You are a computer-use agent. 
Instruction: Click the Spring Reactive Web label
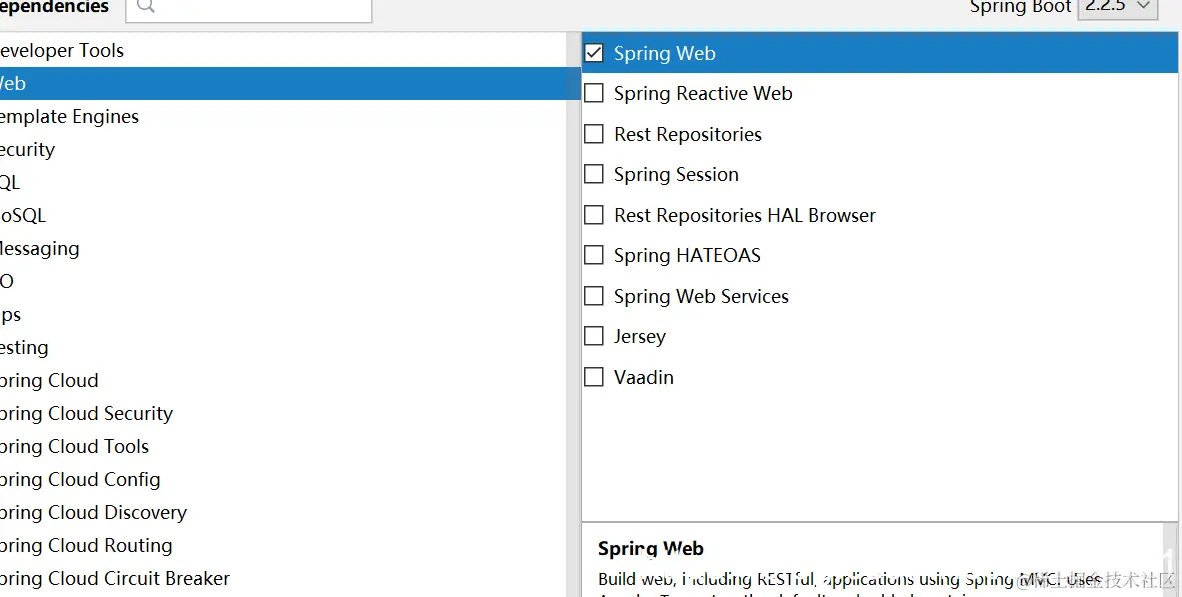coord(703,93)
